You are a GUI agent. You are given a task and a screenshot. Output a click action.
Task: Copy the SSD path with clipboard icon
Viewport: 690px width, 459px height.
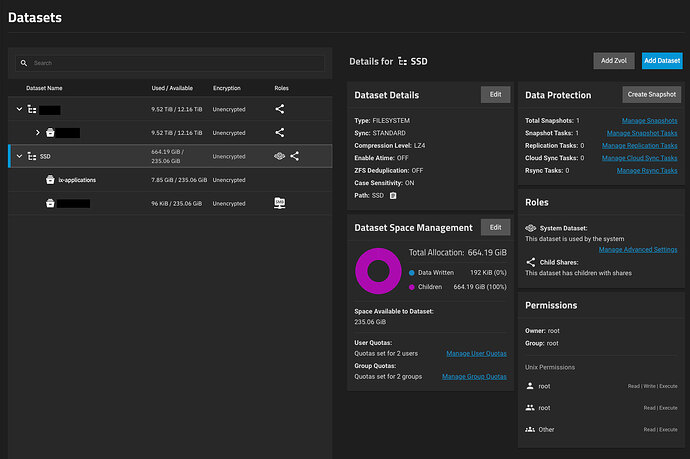point(393,195)
